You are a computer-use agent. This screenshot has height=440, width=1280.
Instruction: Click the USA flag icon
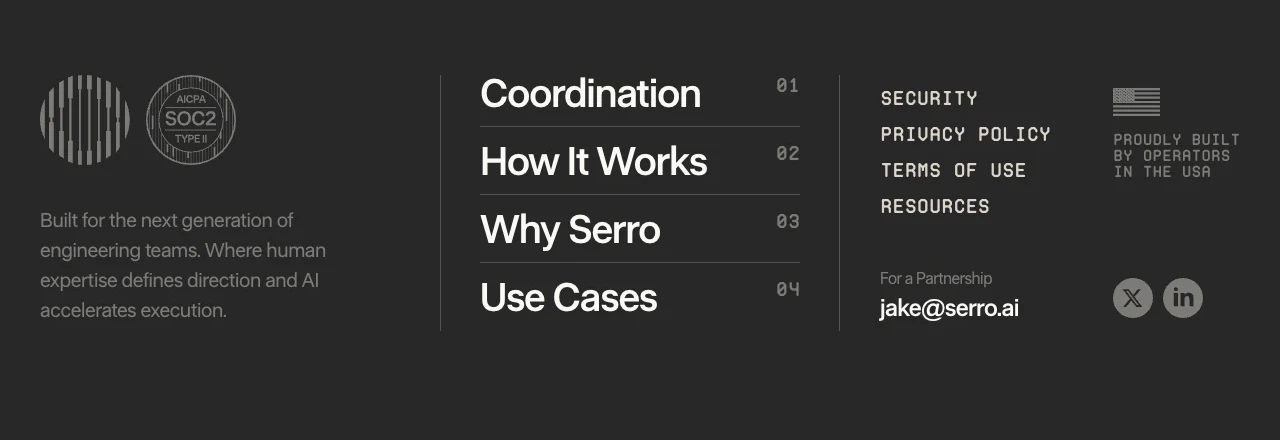click(x=1136, y=102)
